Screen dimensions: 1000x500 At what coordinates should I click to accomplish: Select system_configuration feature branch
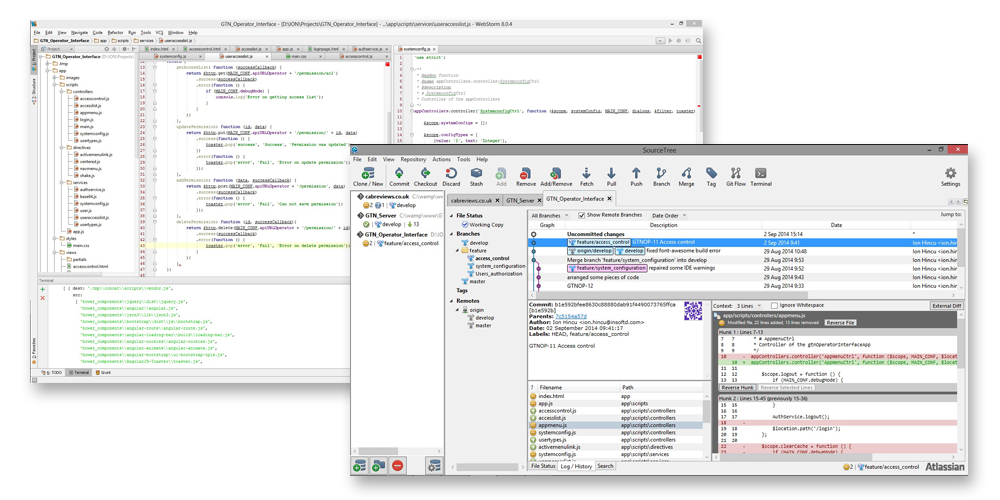[496, 266]
